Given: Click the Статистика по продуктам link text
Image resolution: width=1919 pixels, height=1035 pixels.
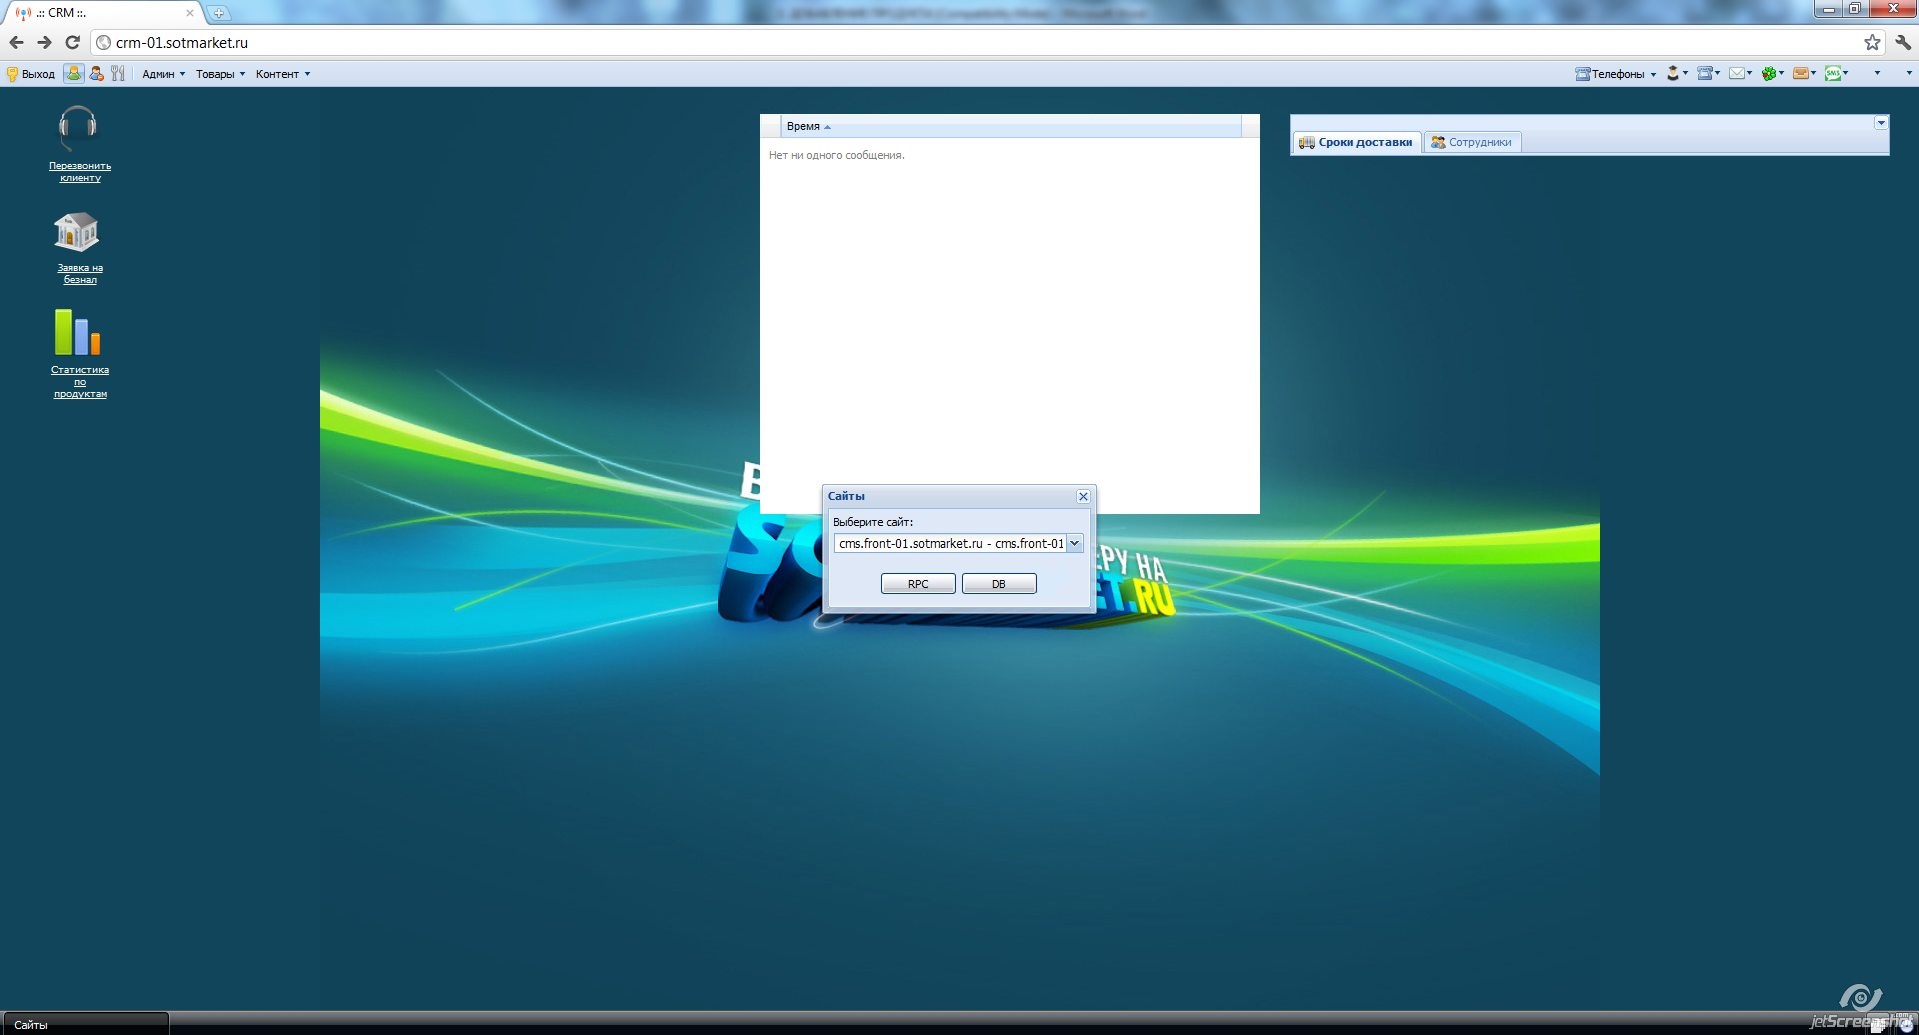Looking at the screenshot, I should tap(80, 382).
